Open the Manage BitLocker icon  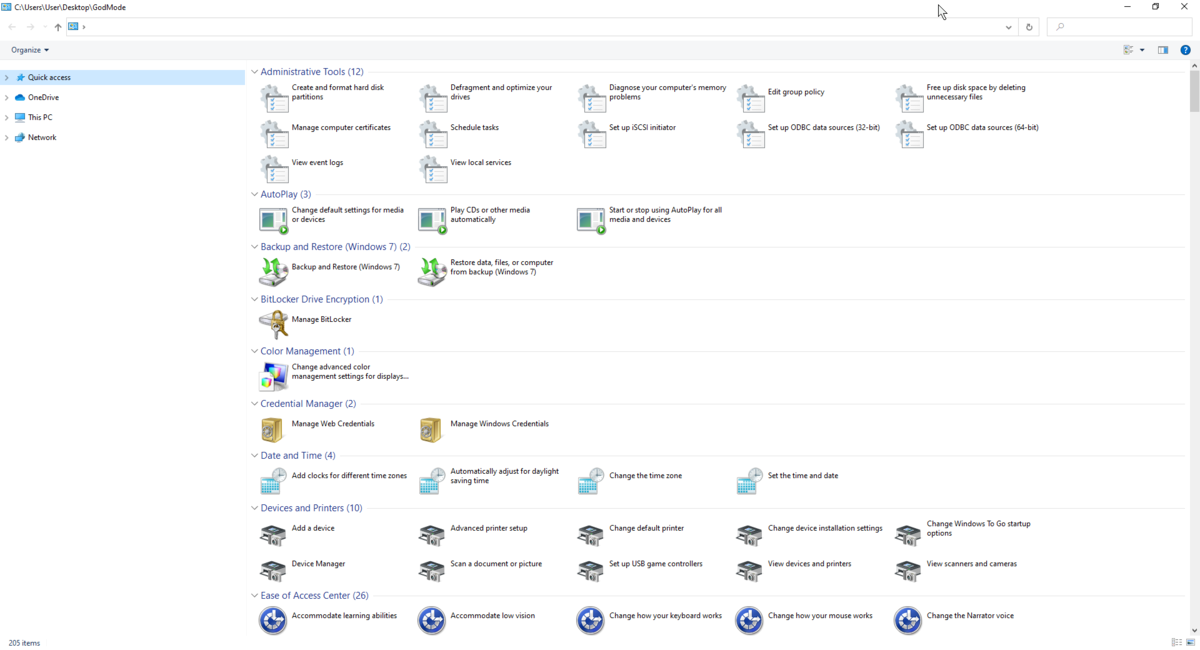point(273,324)
